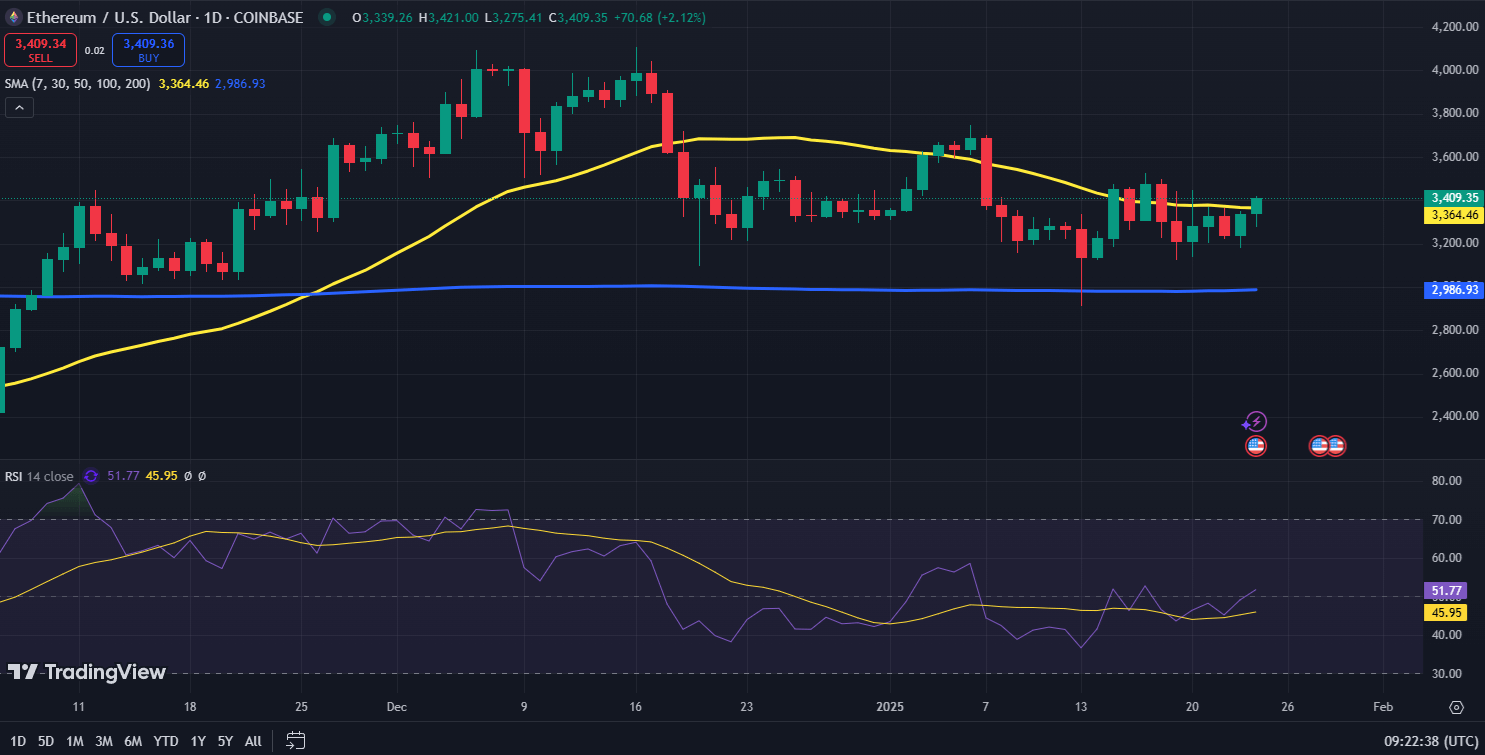Click the purple lightning bolt event icon
1485x755 pixels.
point(1255,422)
